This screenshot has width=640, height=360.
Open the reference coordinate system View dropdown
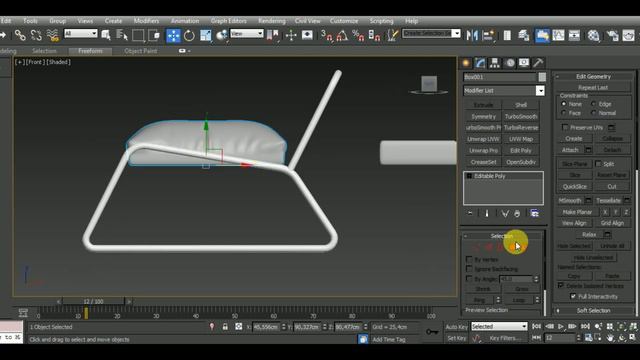(x=247, y=33)
